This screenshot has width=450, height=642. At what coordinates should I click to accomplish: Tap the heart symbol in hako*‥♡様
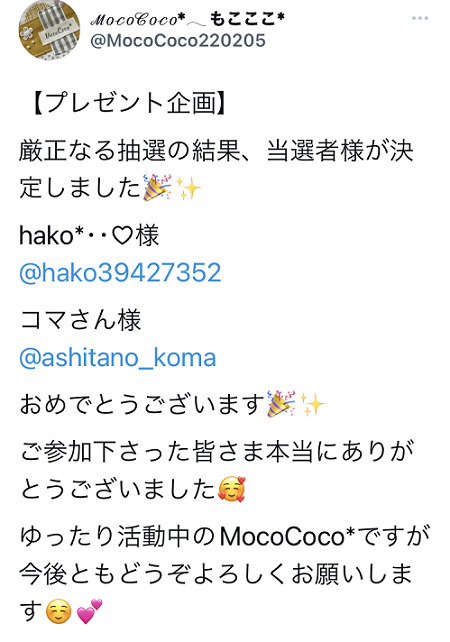[x=122, y=236]
